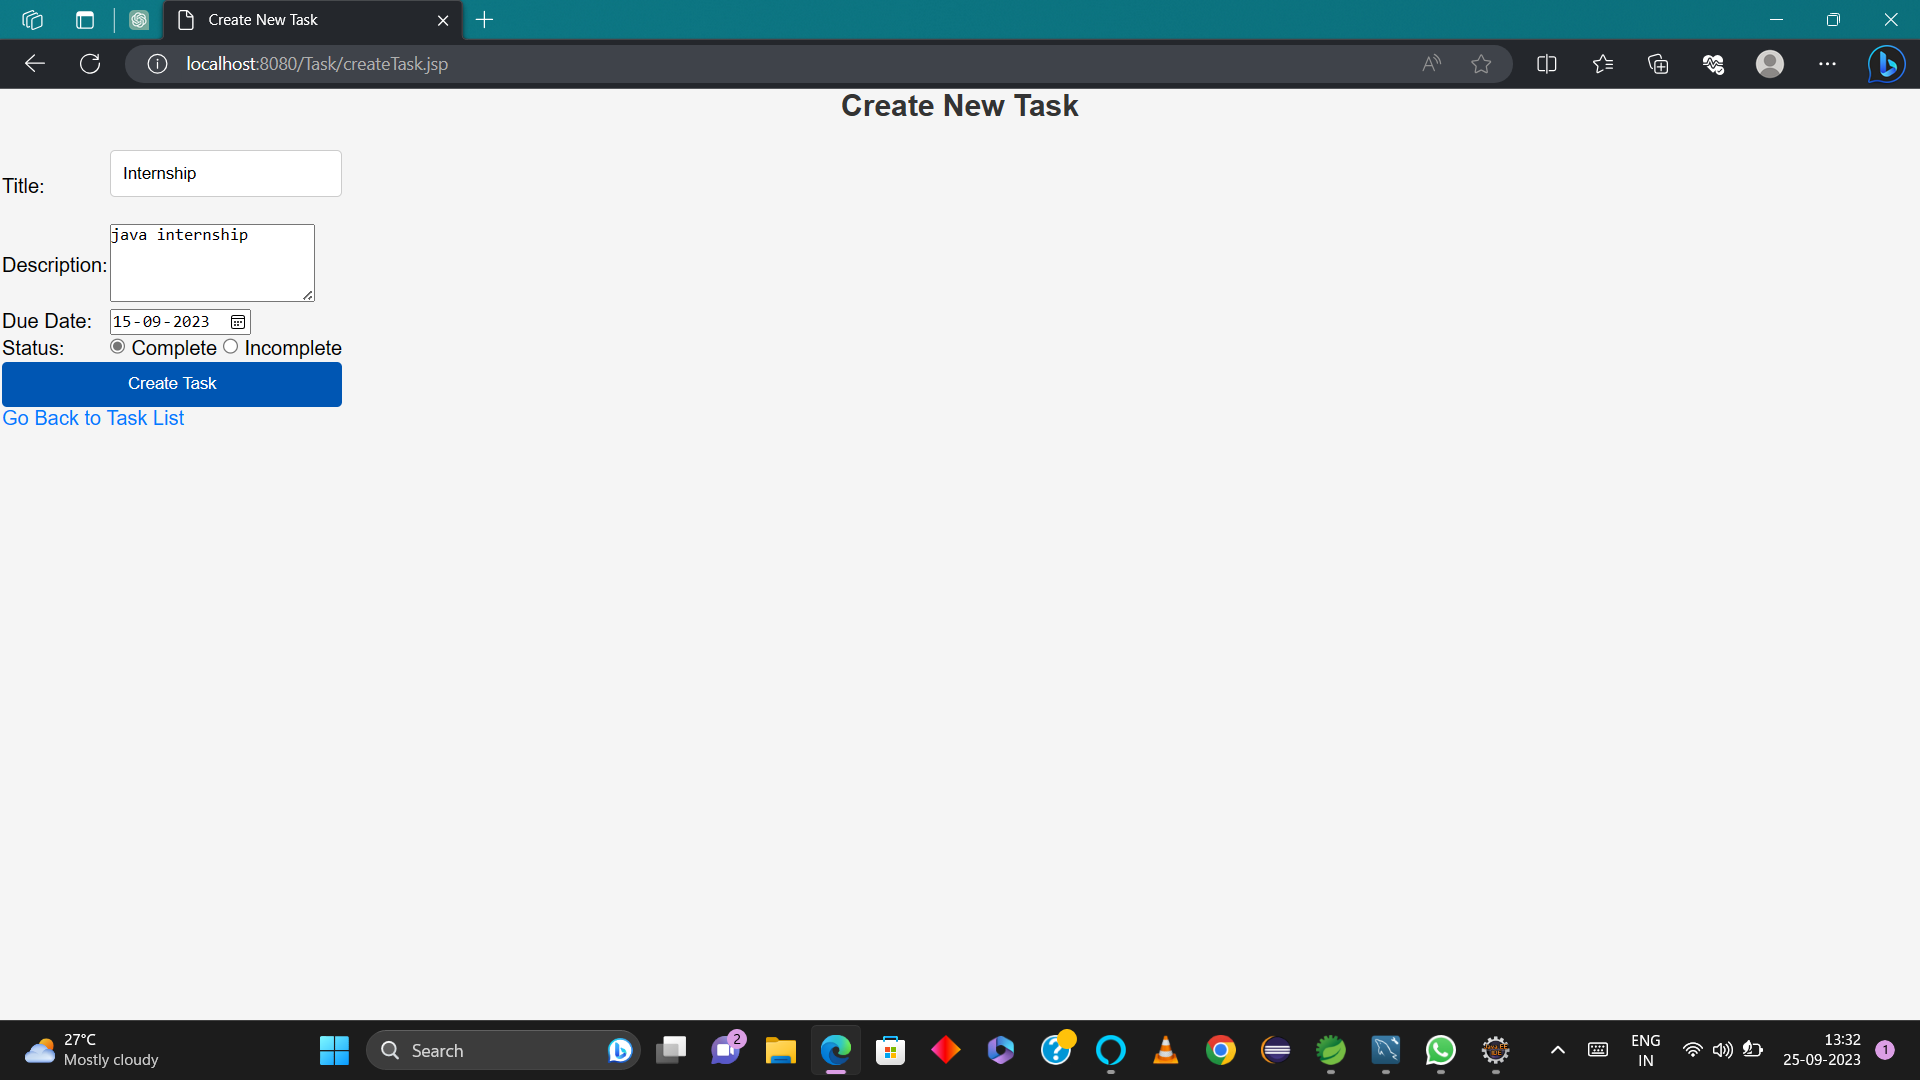Screen dimensions: 1920x1080
Task: Open the calendar picker beside the due date
Action: click(x=237, y=322)
